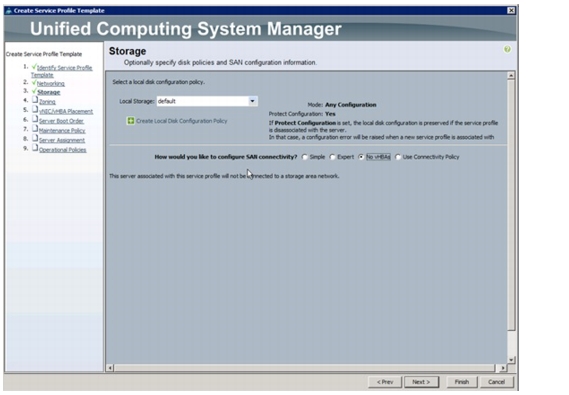
Task: Cancel the wizard
Action: point(496,382)
